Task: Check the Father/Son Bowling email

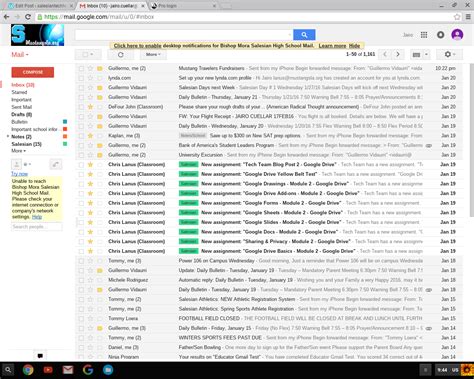Action: (81, 347)
